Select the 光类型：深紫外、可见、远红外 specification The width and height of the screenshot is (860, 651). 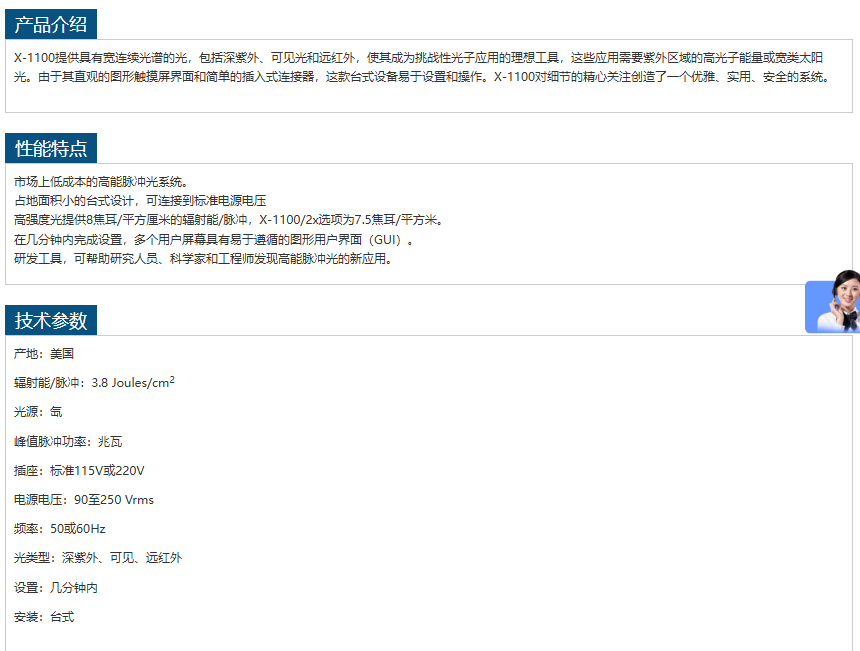pos(98,558)
